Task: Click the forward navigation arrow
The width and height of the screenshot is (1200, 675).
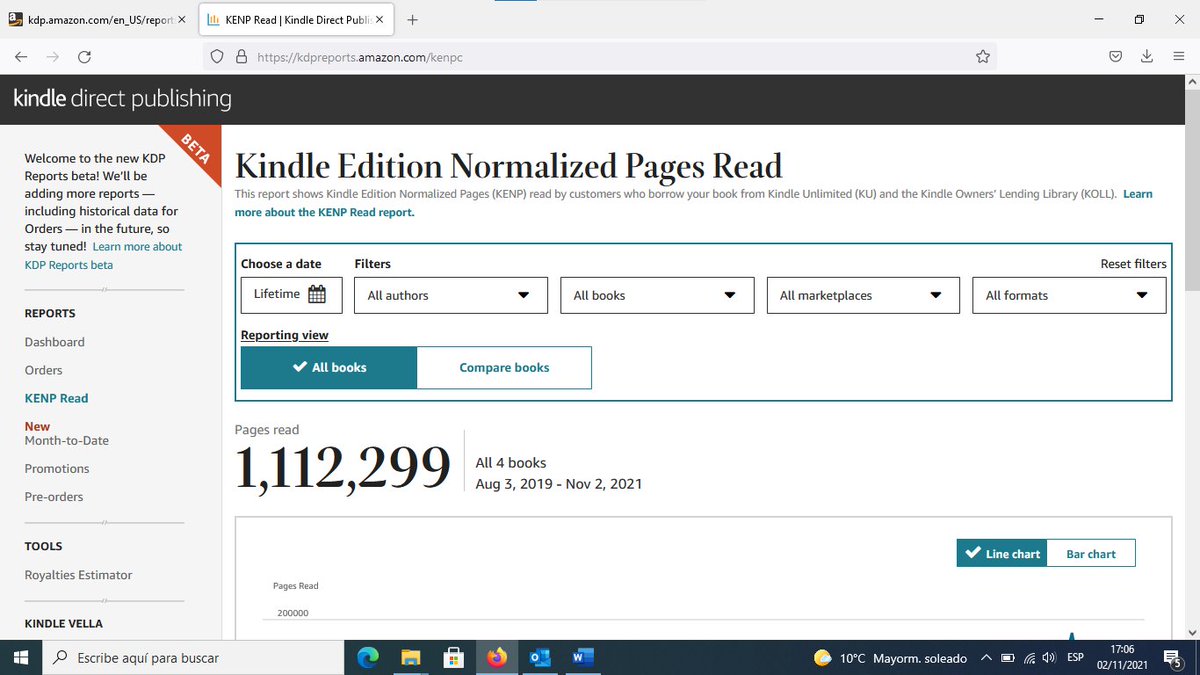Action: coord(53,57)
